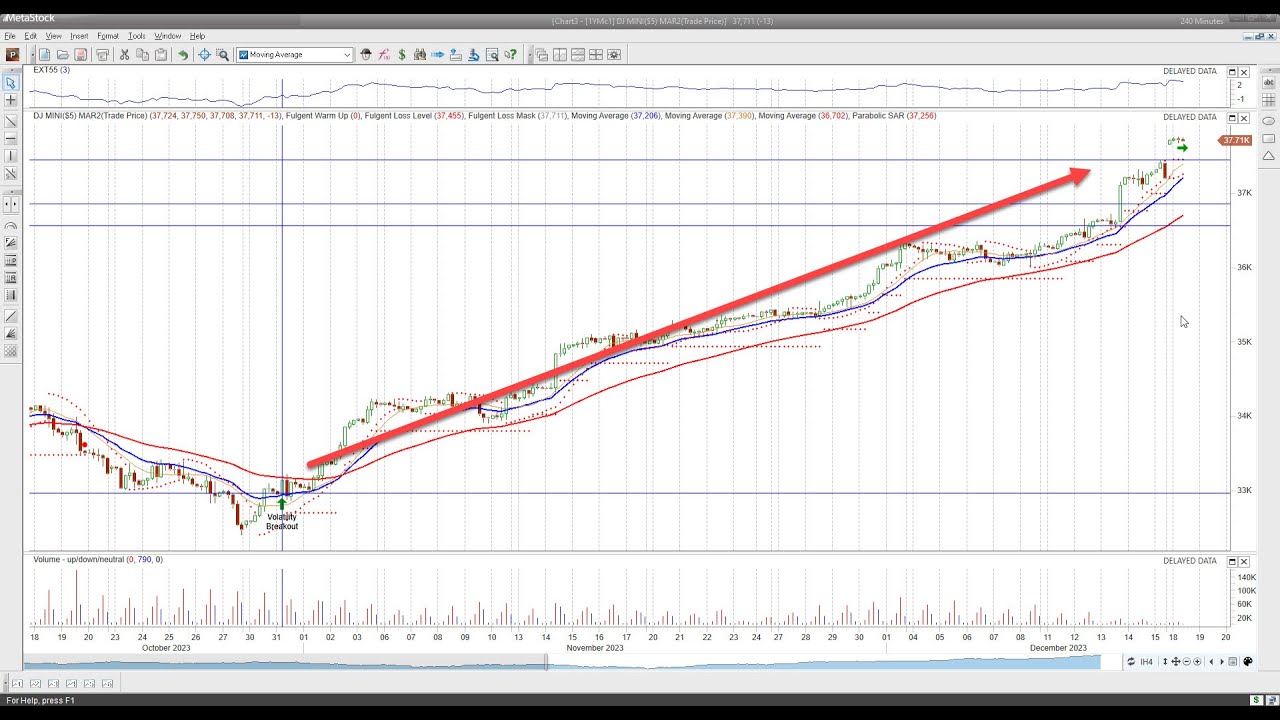
Task: Click the EXT55 (3) pane title
Action: [52, 70]
